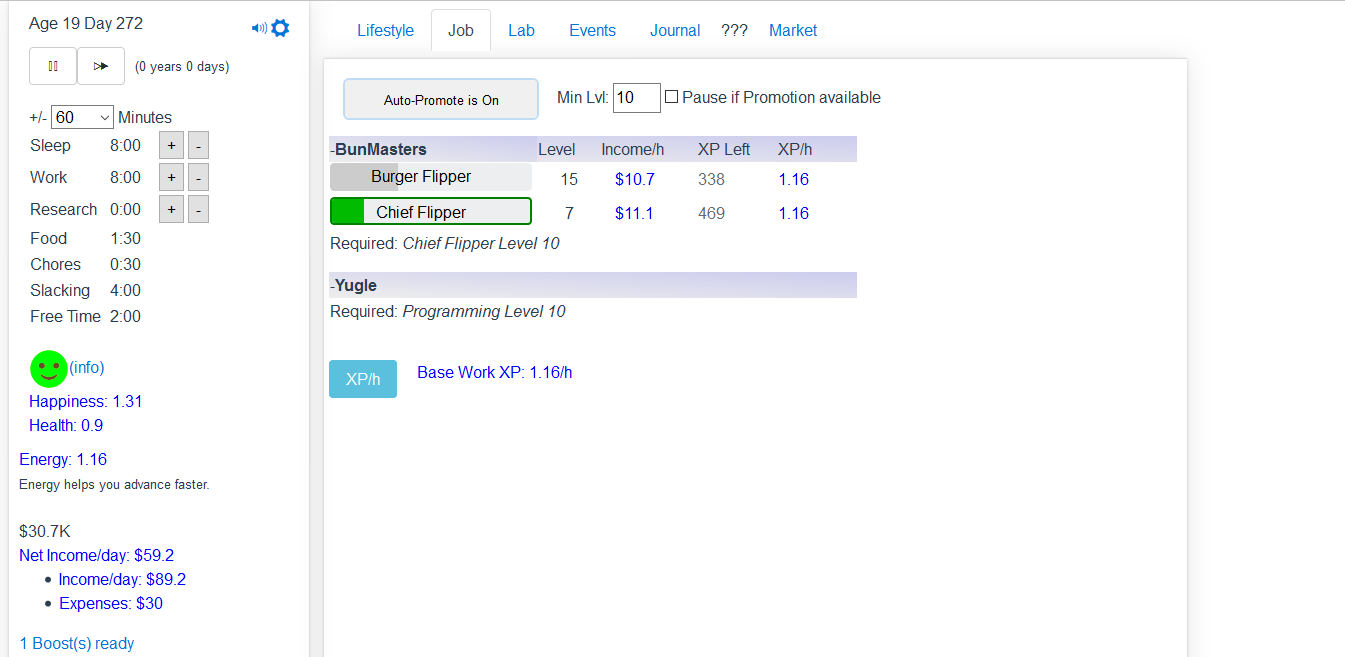
Task: Click Slacking 4:00 time row
Action: (86, 290)
